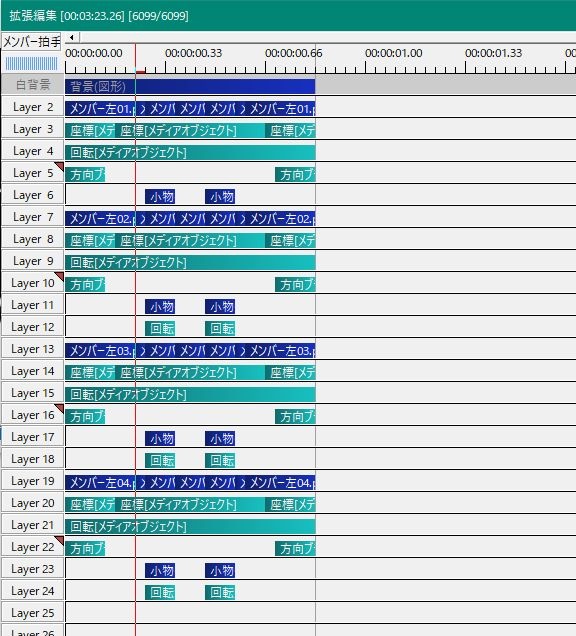Select the 回転[メディアオブジェクト] object on Layer 21
The image size is (576, 636).
pyautogui.click(x=190, y=526)
